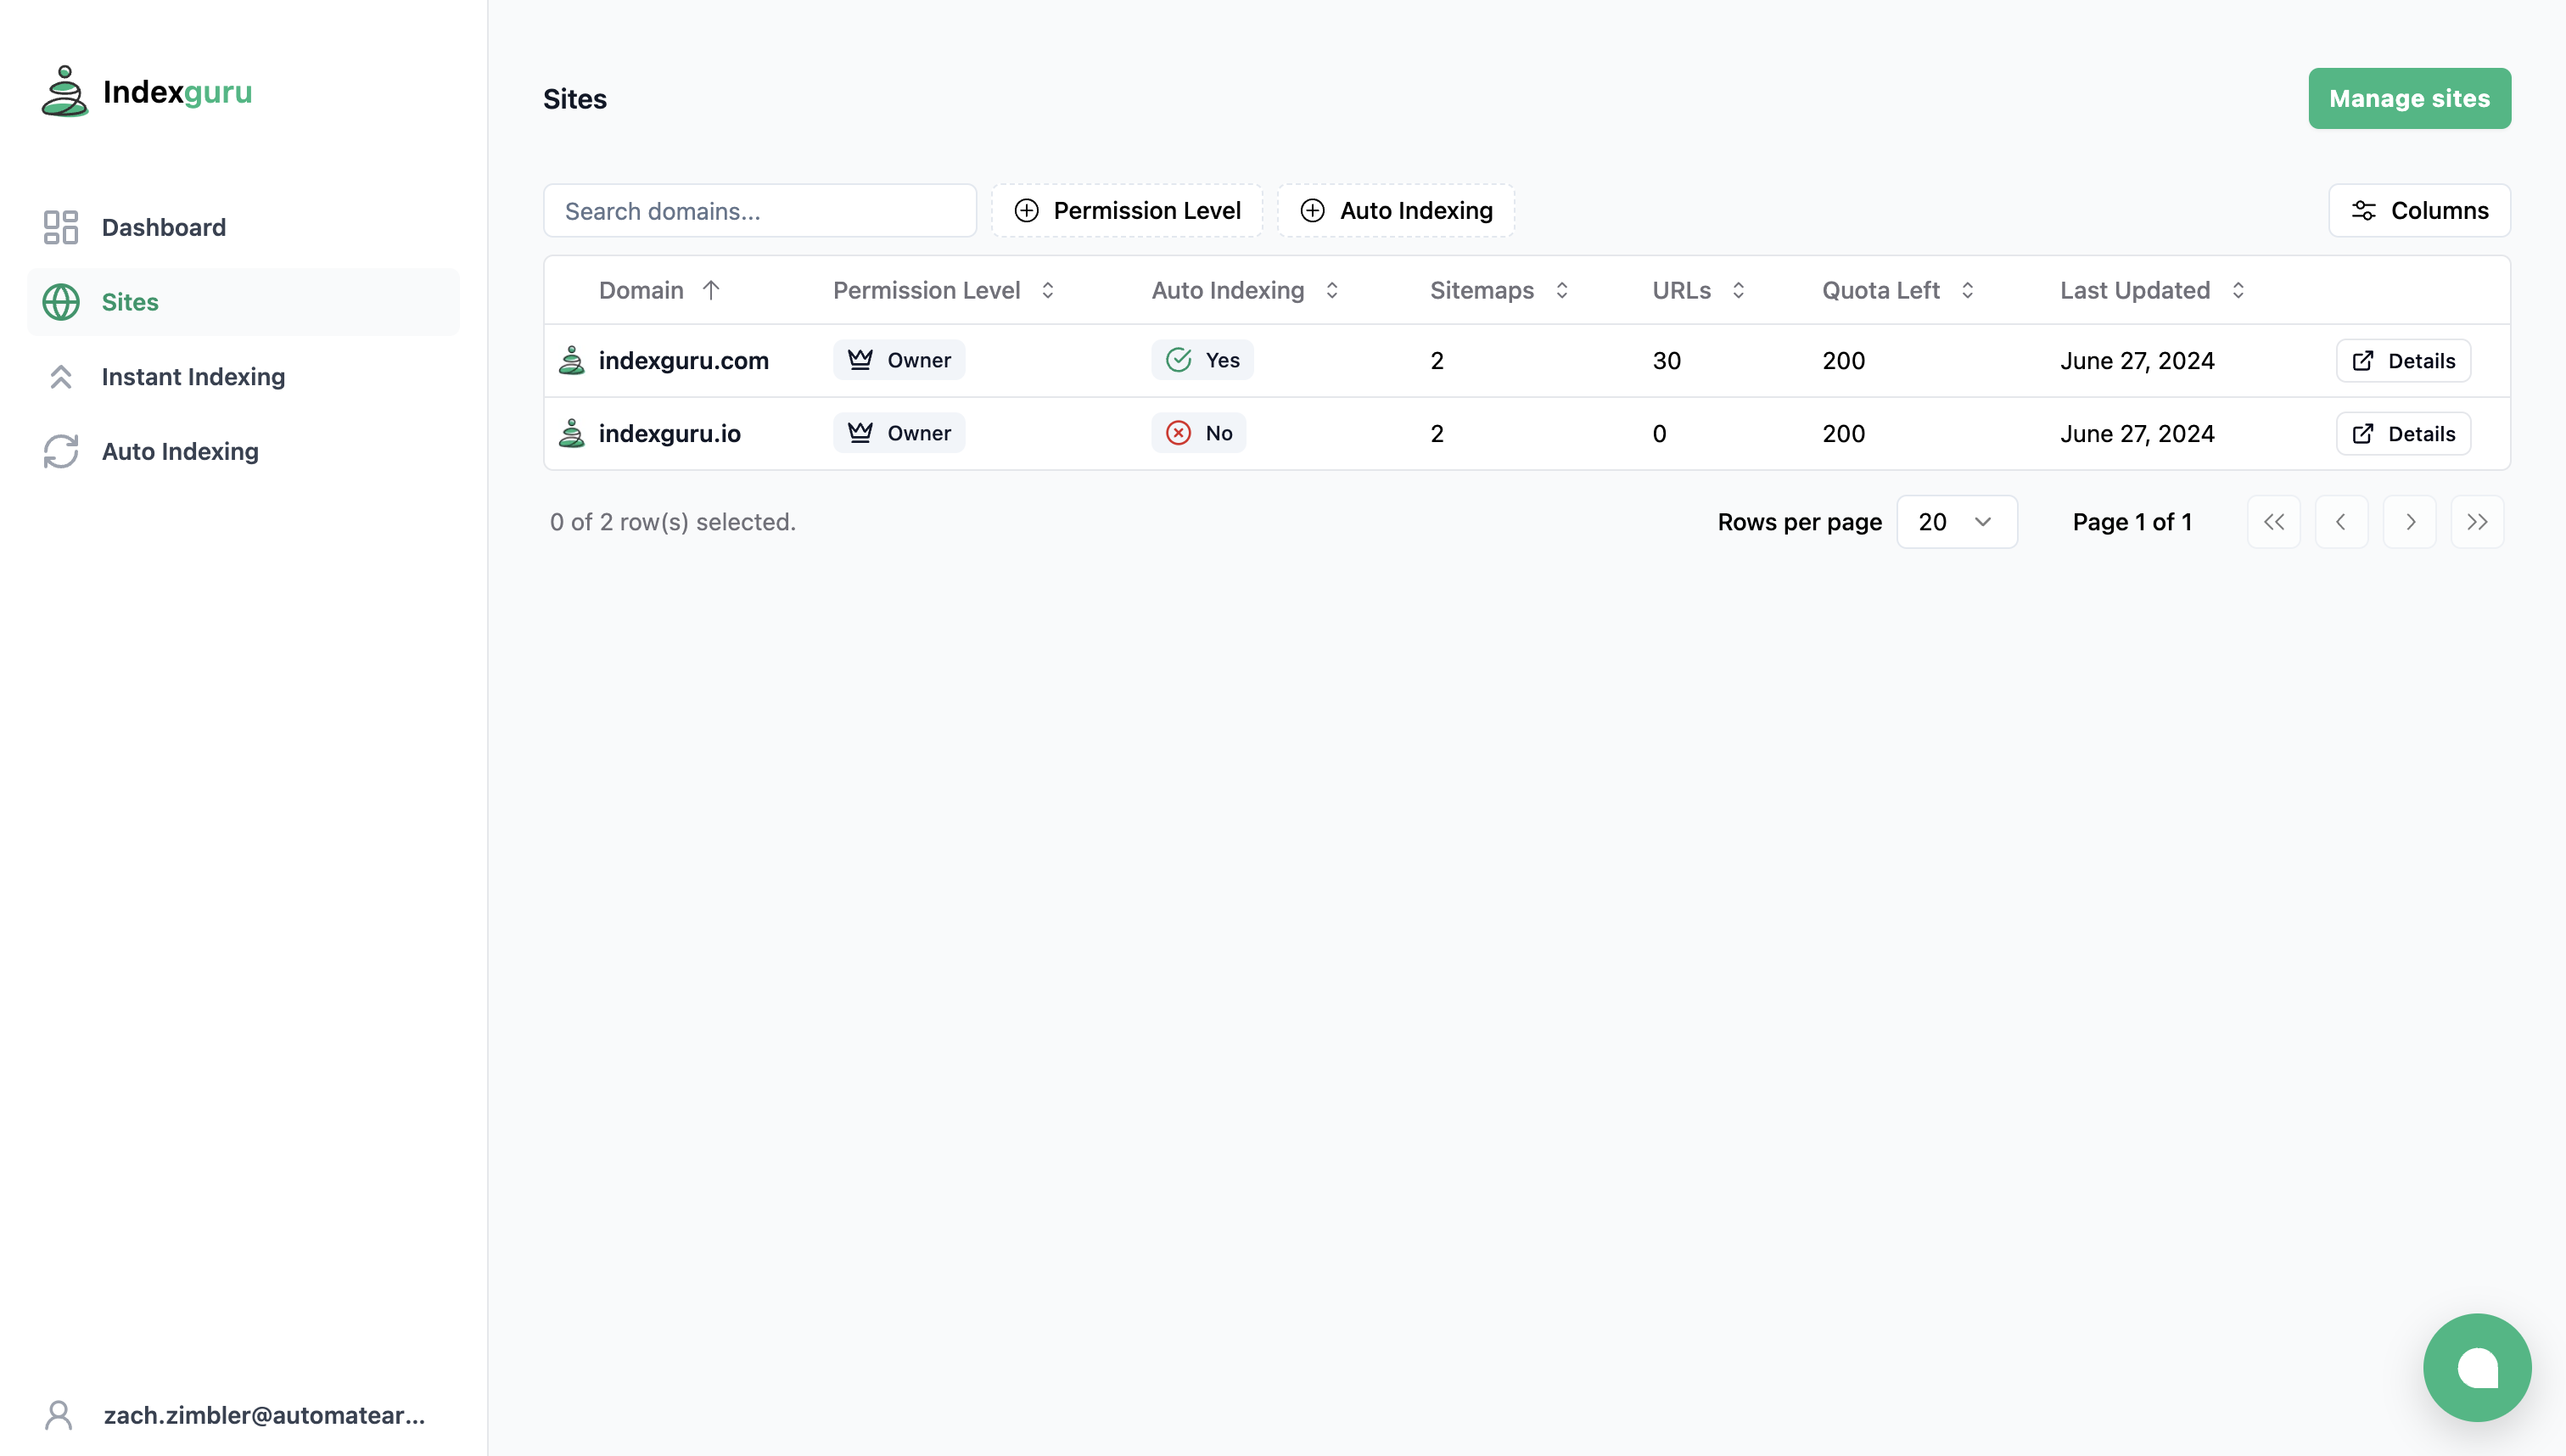Open the Rows per page dropdown

coord(1956,522)
